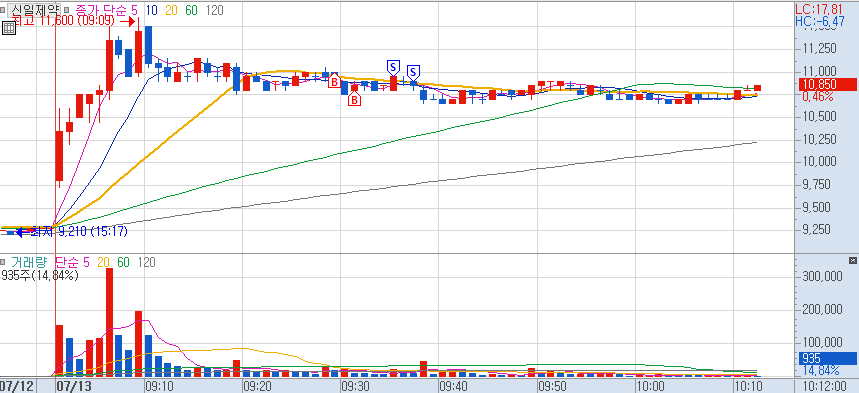This screenshot has height=393, width=859.
Task: Click the 최고 11,600 (09:09) high label
Action: point(64,21)
